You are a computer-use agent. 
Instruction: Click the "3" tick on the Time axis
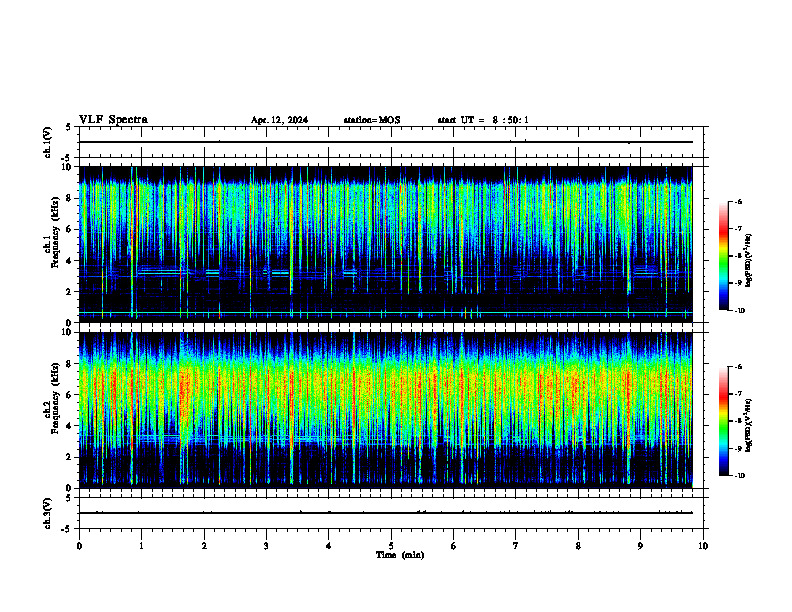[x=266, y=546]
